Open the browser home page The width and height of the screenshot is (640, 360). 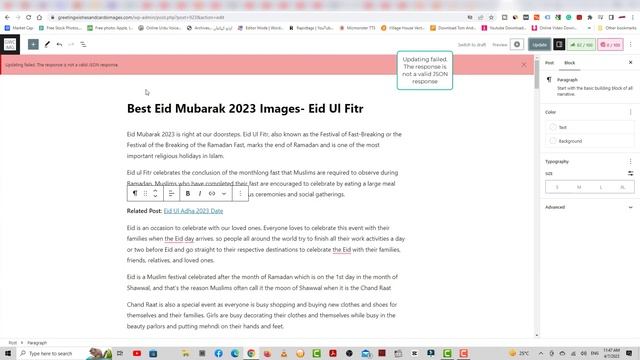pos(39,18)
